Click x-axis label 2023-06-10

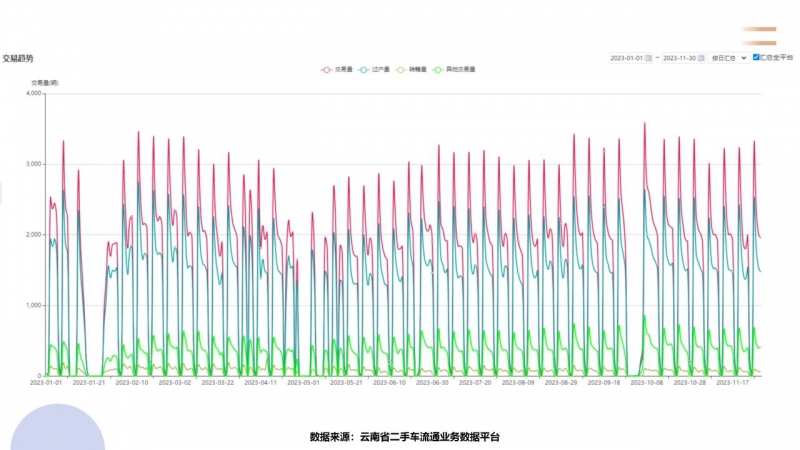click(x=389, y=383)
